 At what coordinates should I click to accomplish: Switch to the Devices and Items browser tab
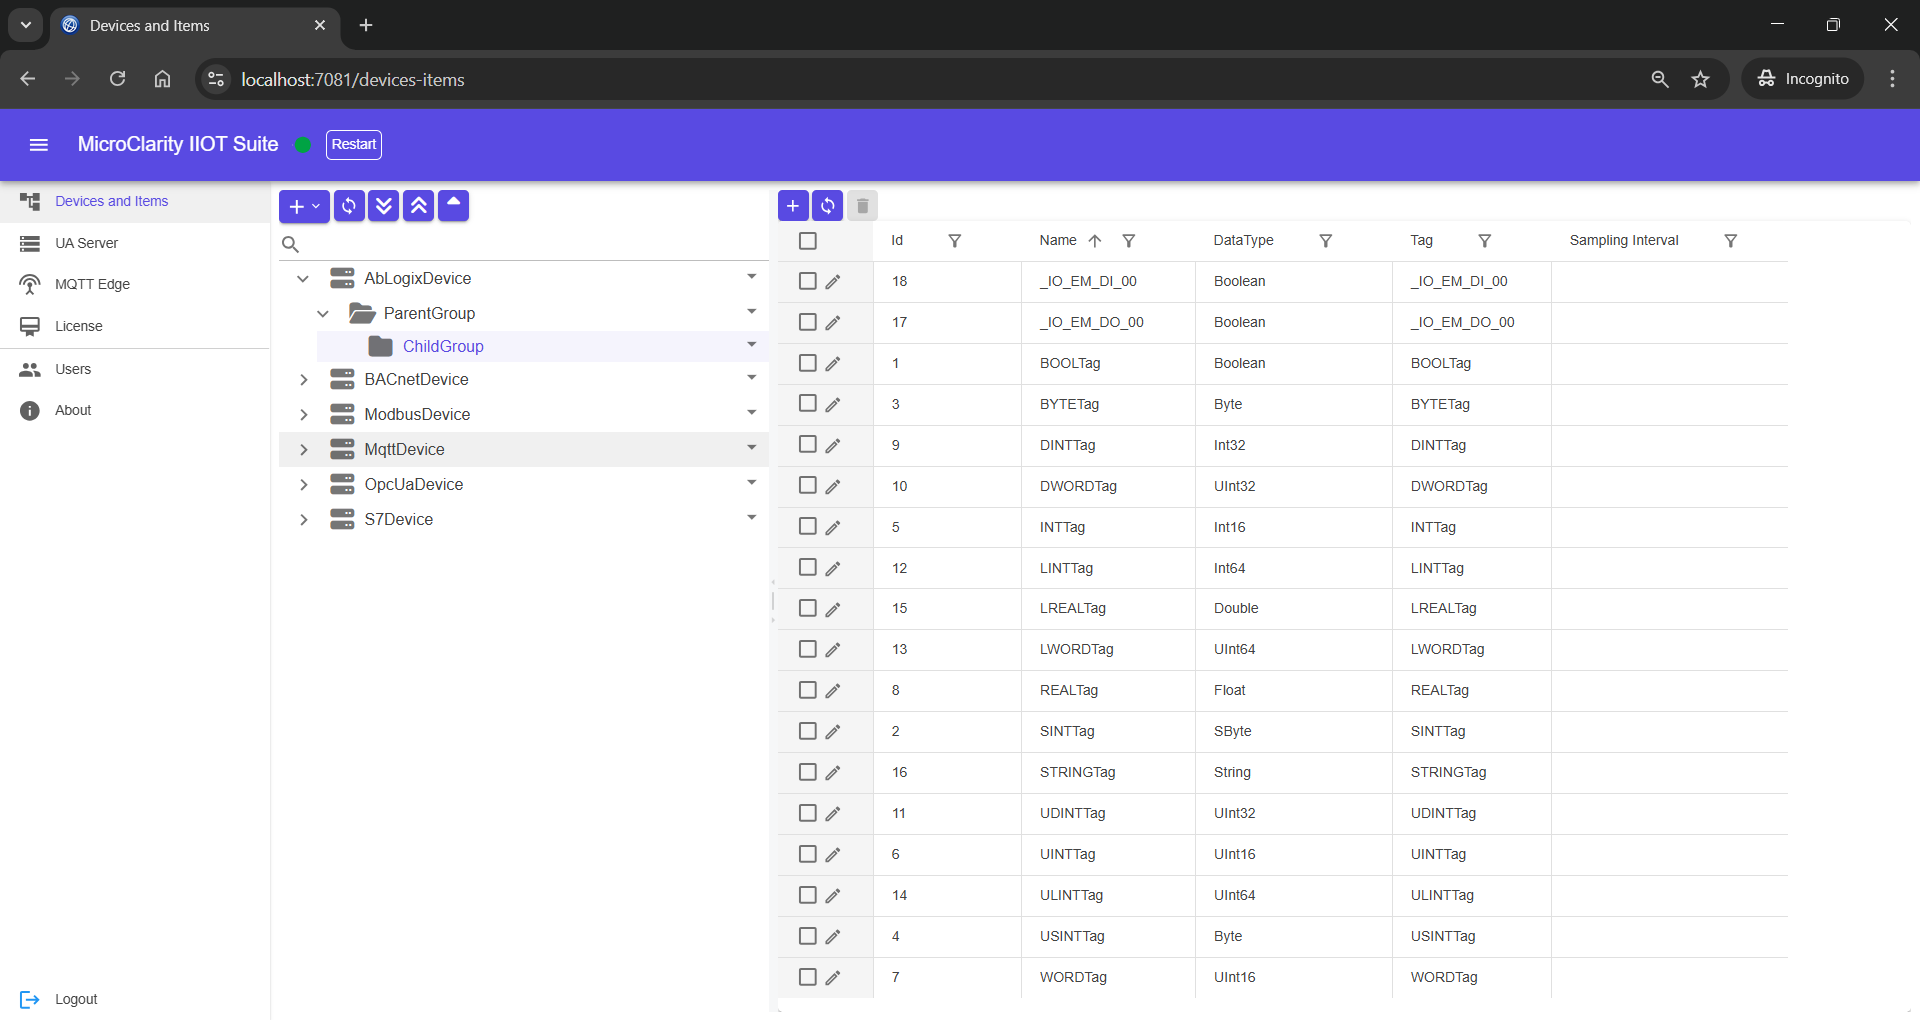tap(150, 25)
